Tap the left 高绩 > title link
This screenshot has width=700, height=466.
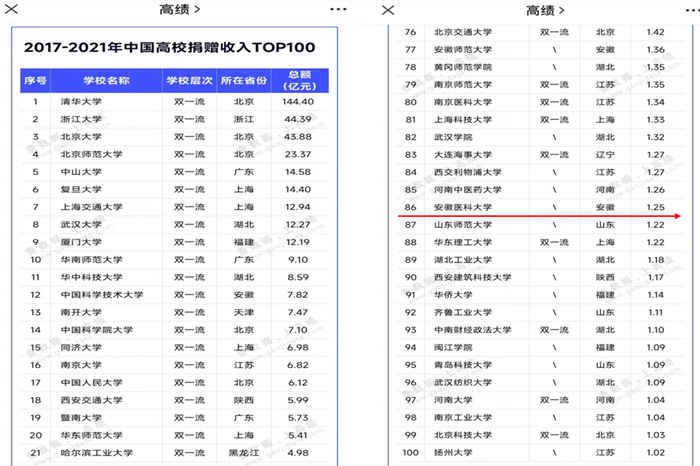(x=179, y=9)
